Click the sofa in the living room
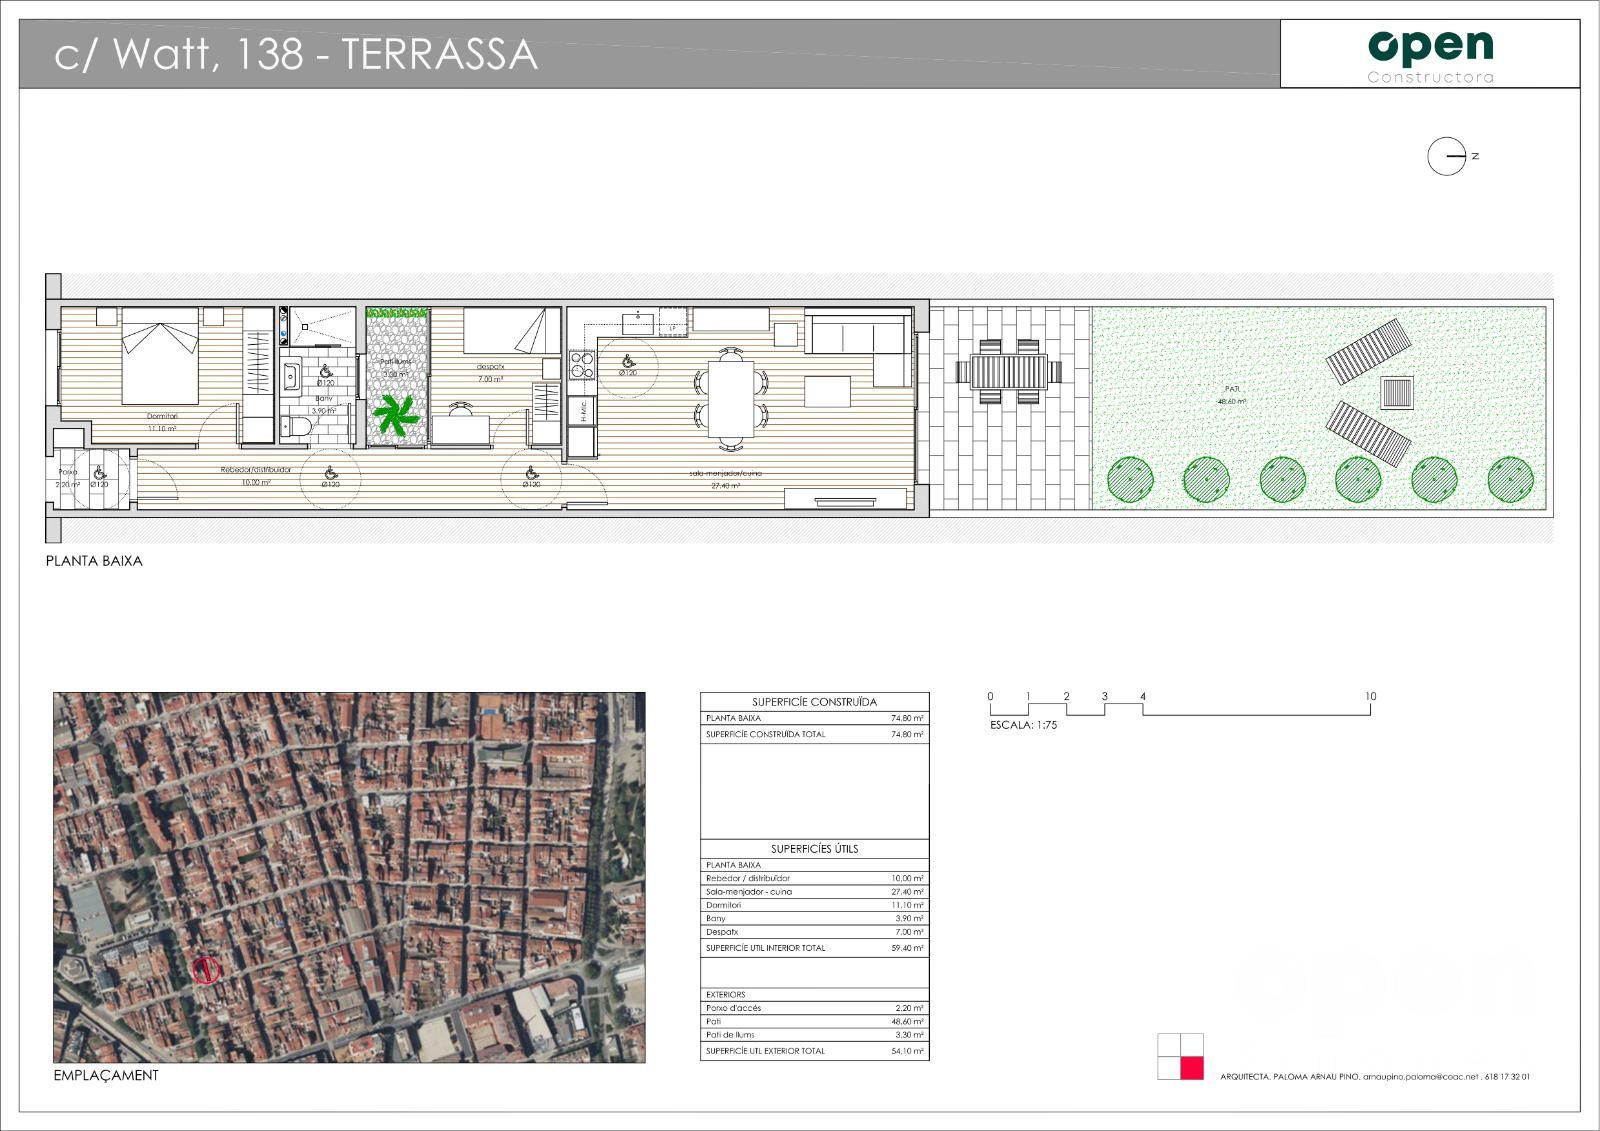The height and width of the screenshot is (1131, 1600). coord(860,348)
